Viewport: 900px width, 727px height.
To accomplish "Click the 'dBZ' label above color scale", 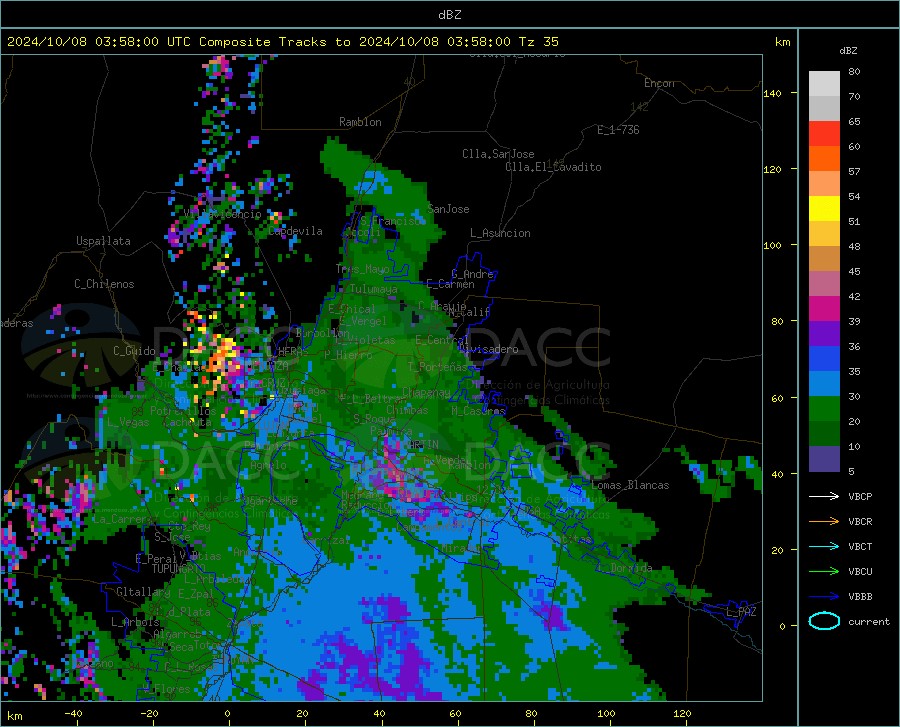I will pos(848,50).
